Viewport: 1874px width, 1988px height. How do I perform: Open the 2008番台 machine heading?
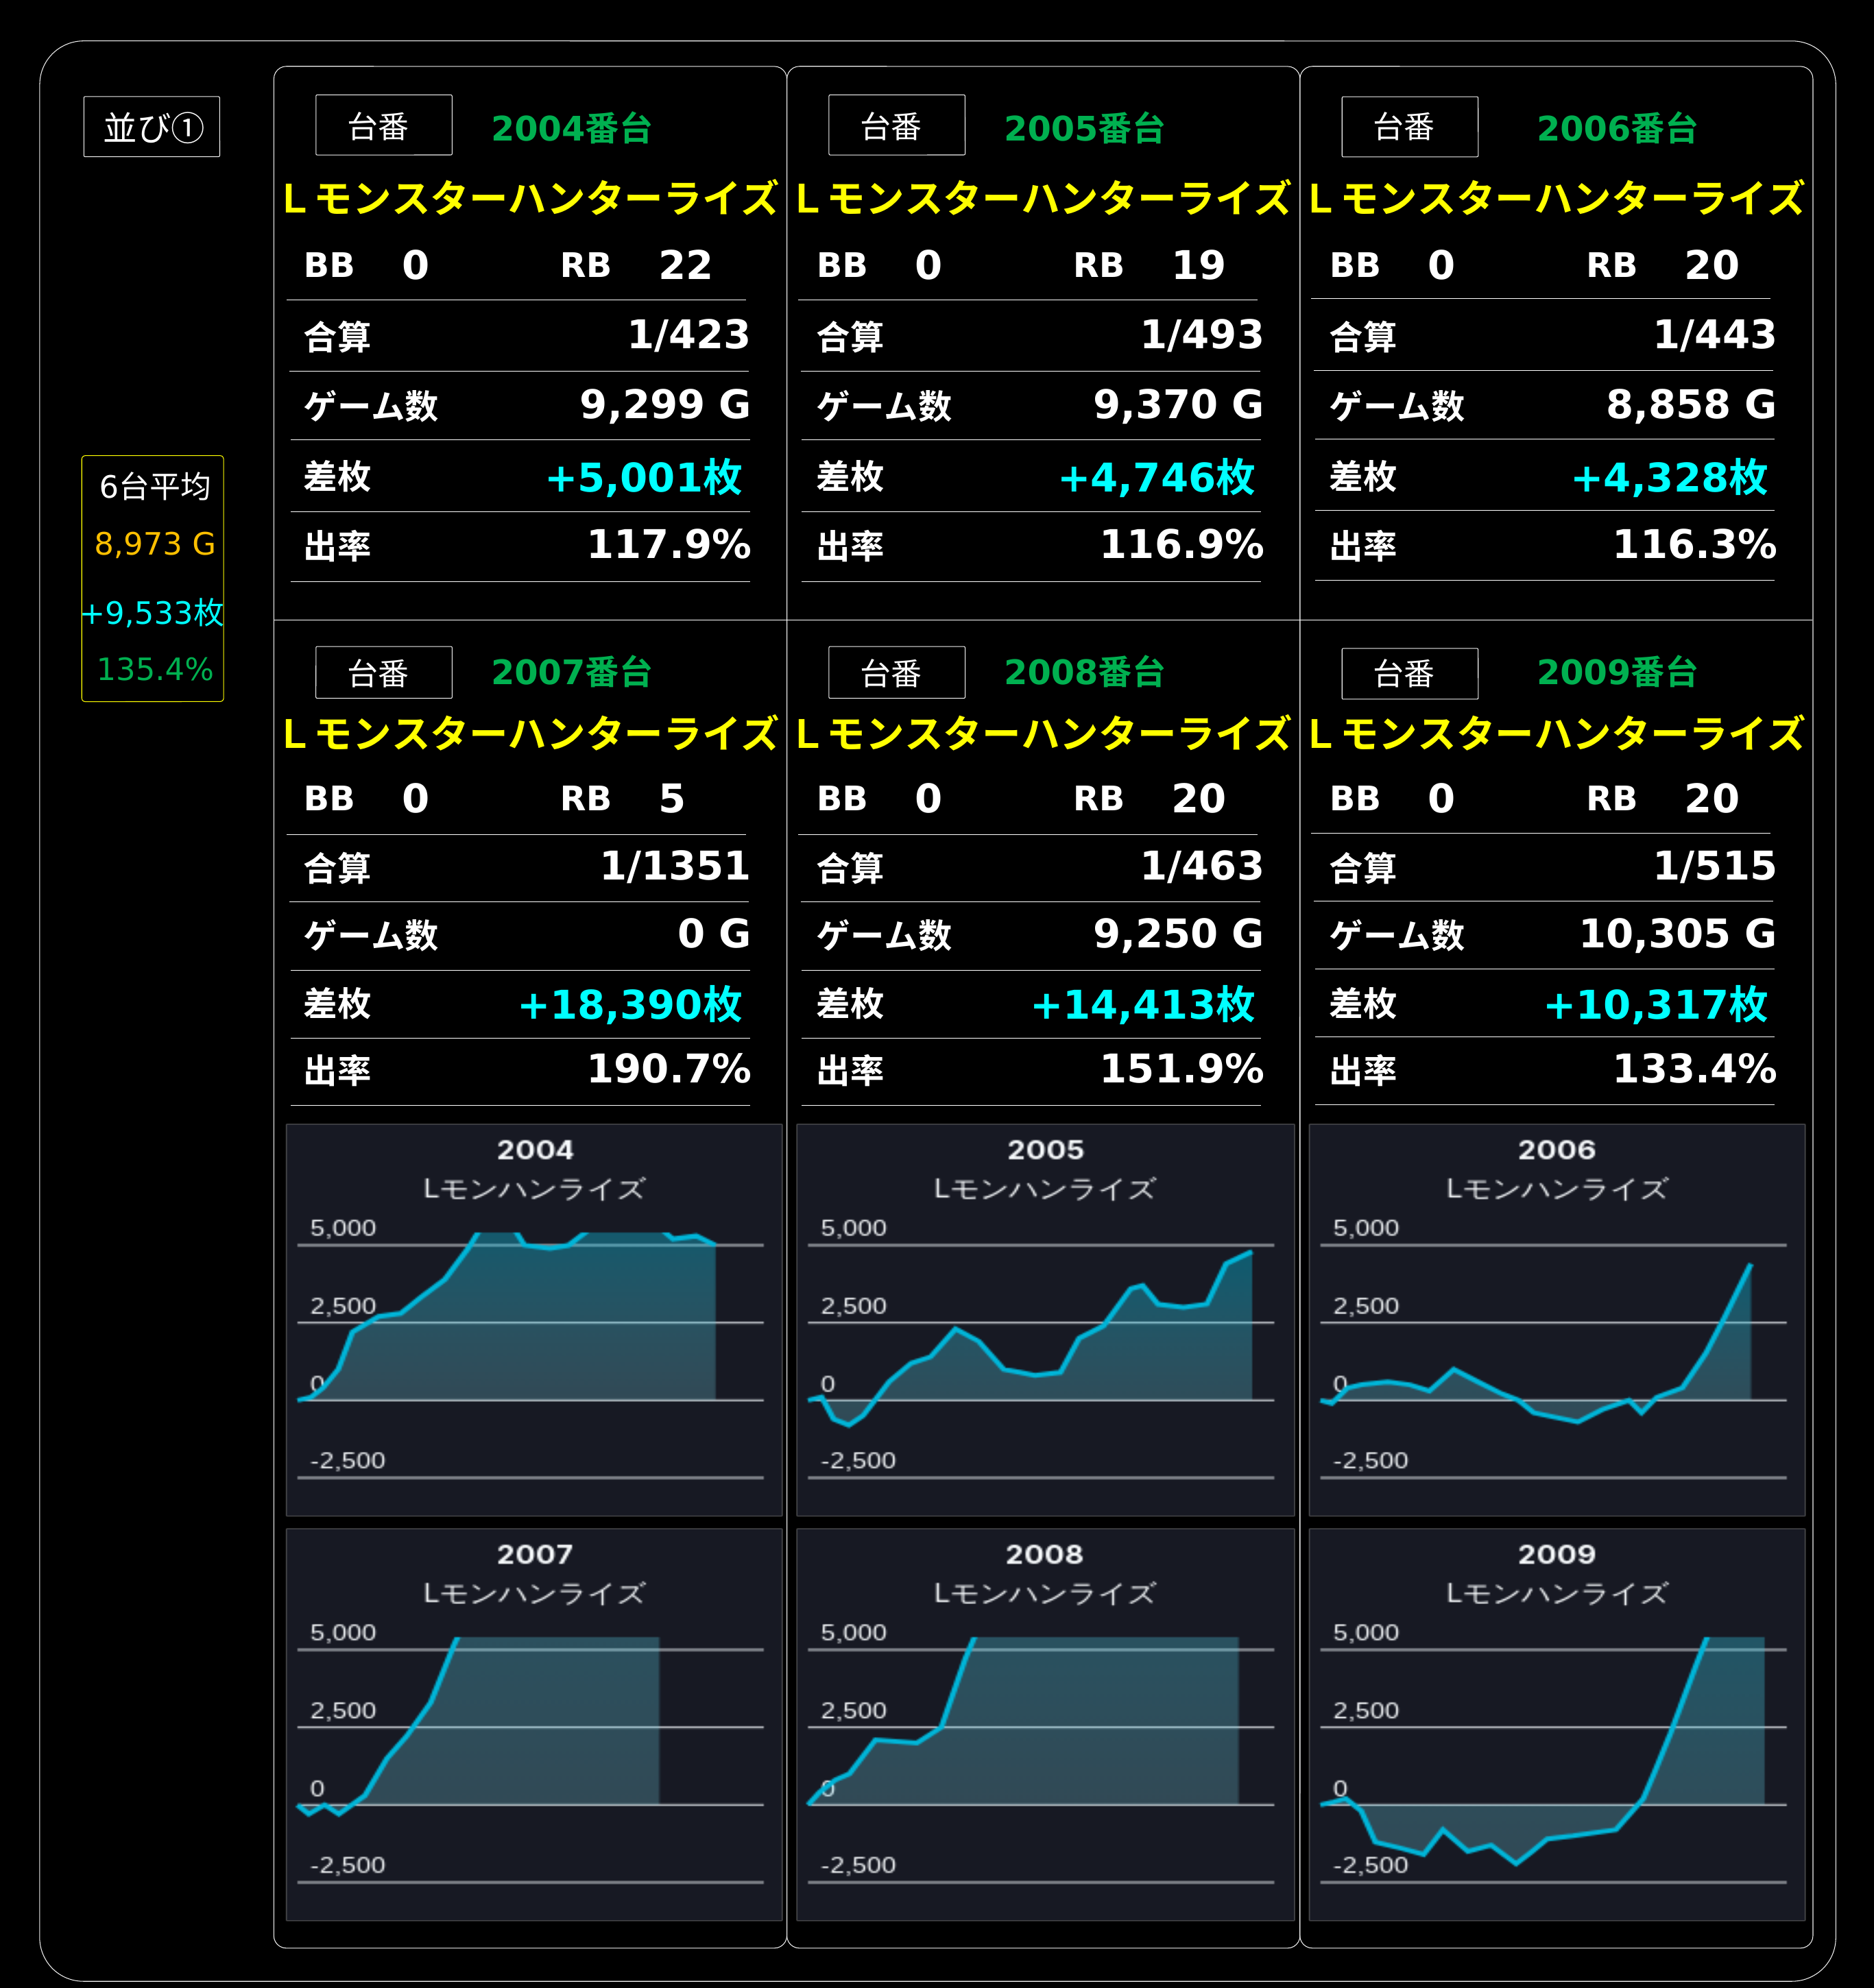(1084, 672)
